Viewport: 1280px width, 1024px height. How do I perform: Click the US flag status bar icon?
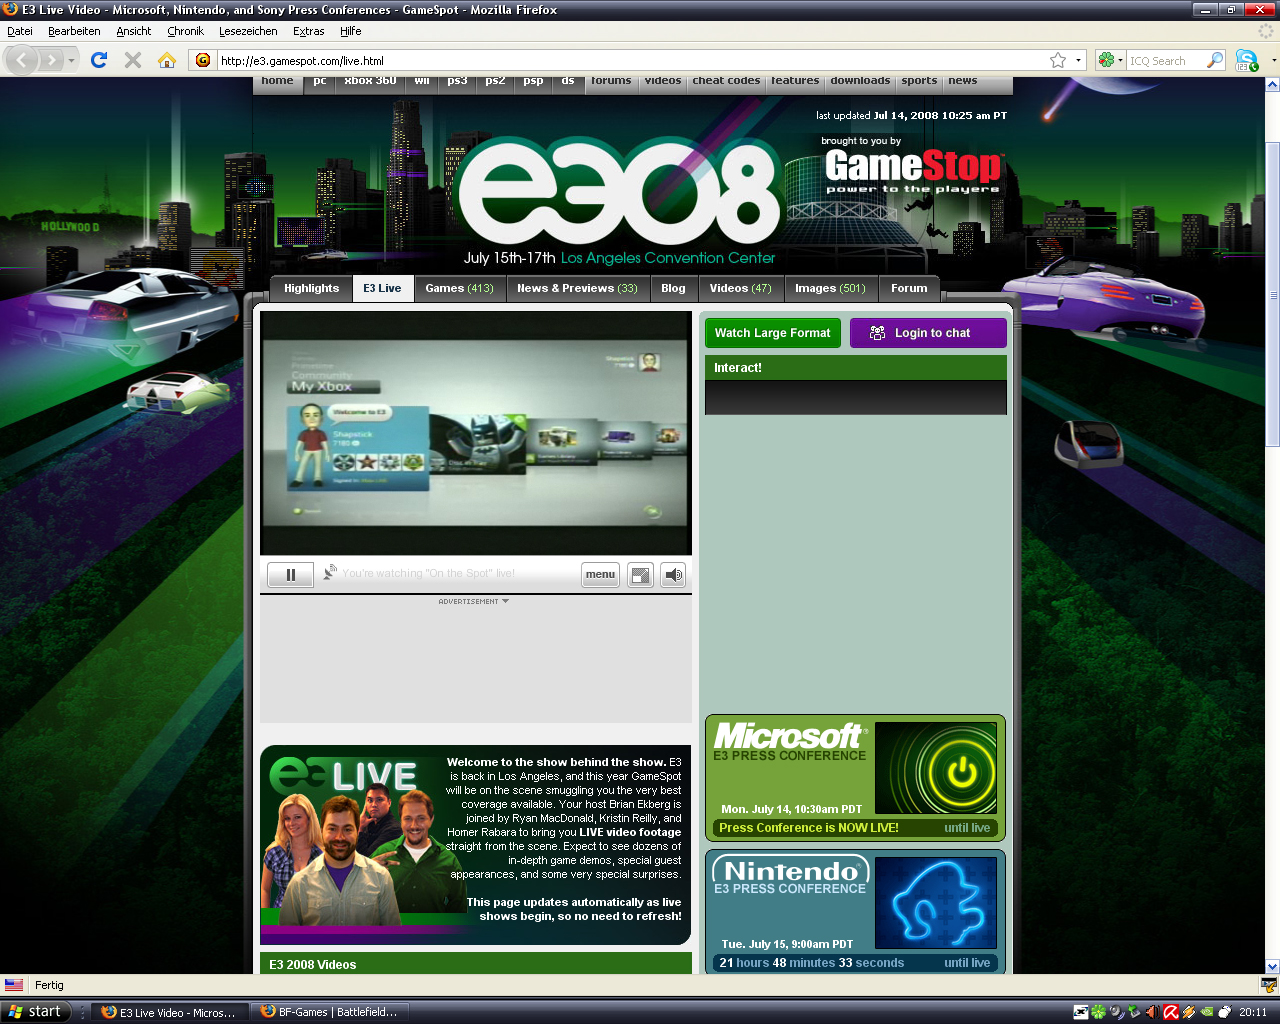tap(14, 985)
